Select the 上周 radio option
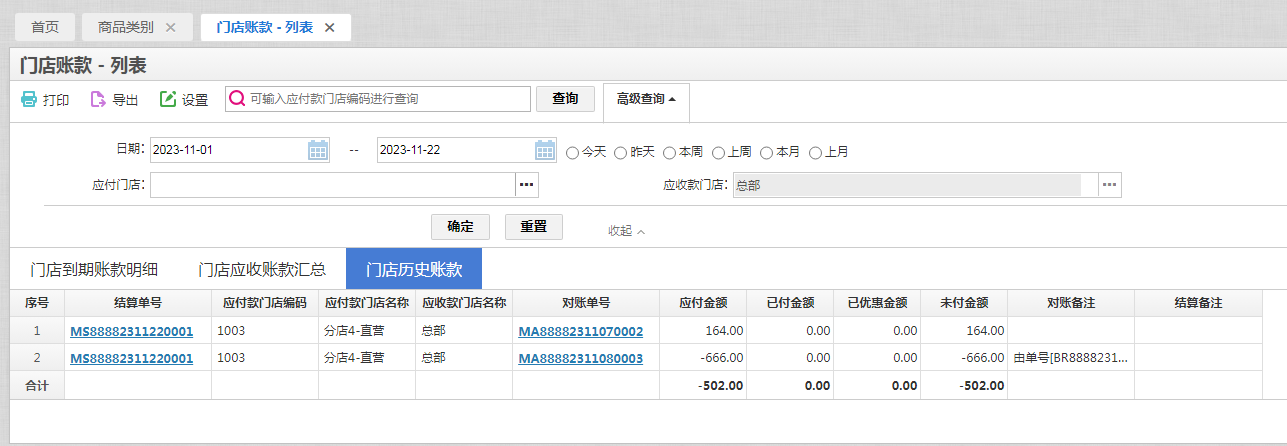1287x446 pixels. tap(718, 153)
